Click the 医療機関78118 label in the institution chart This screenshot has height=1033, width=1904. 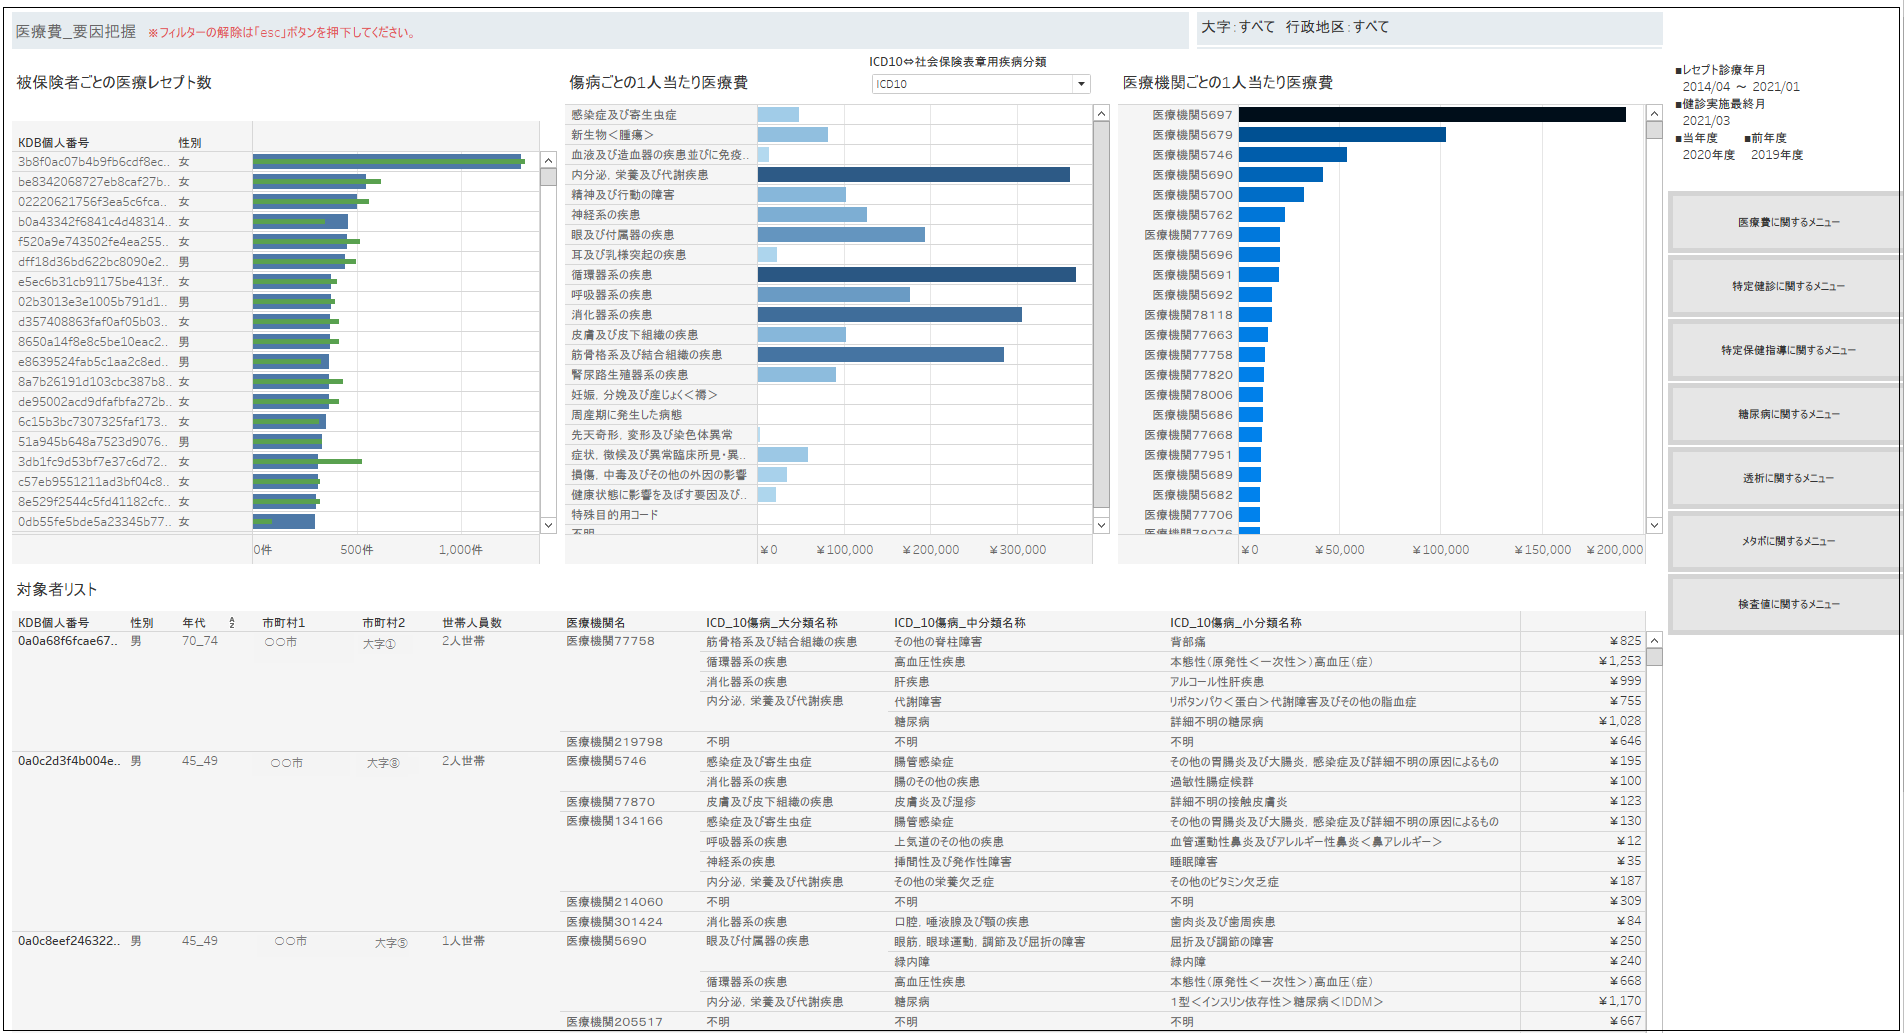click(1188, 315)
